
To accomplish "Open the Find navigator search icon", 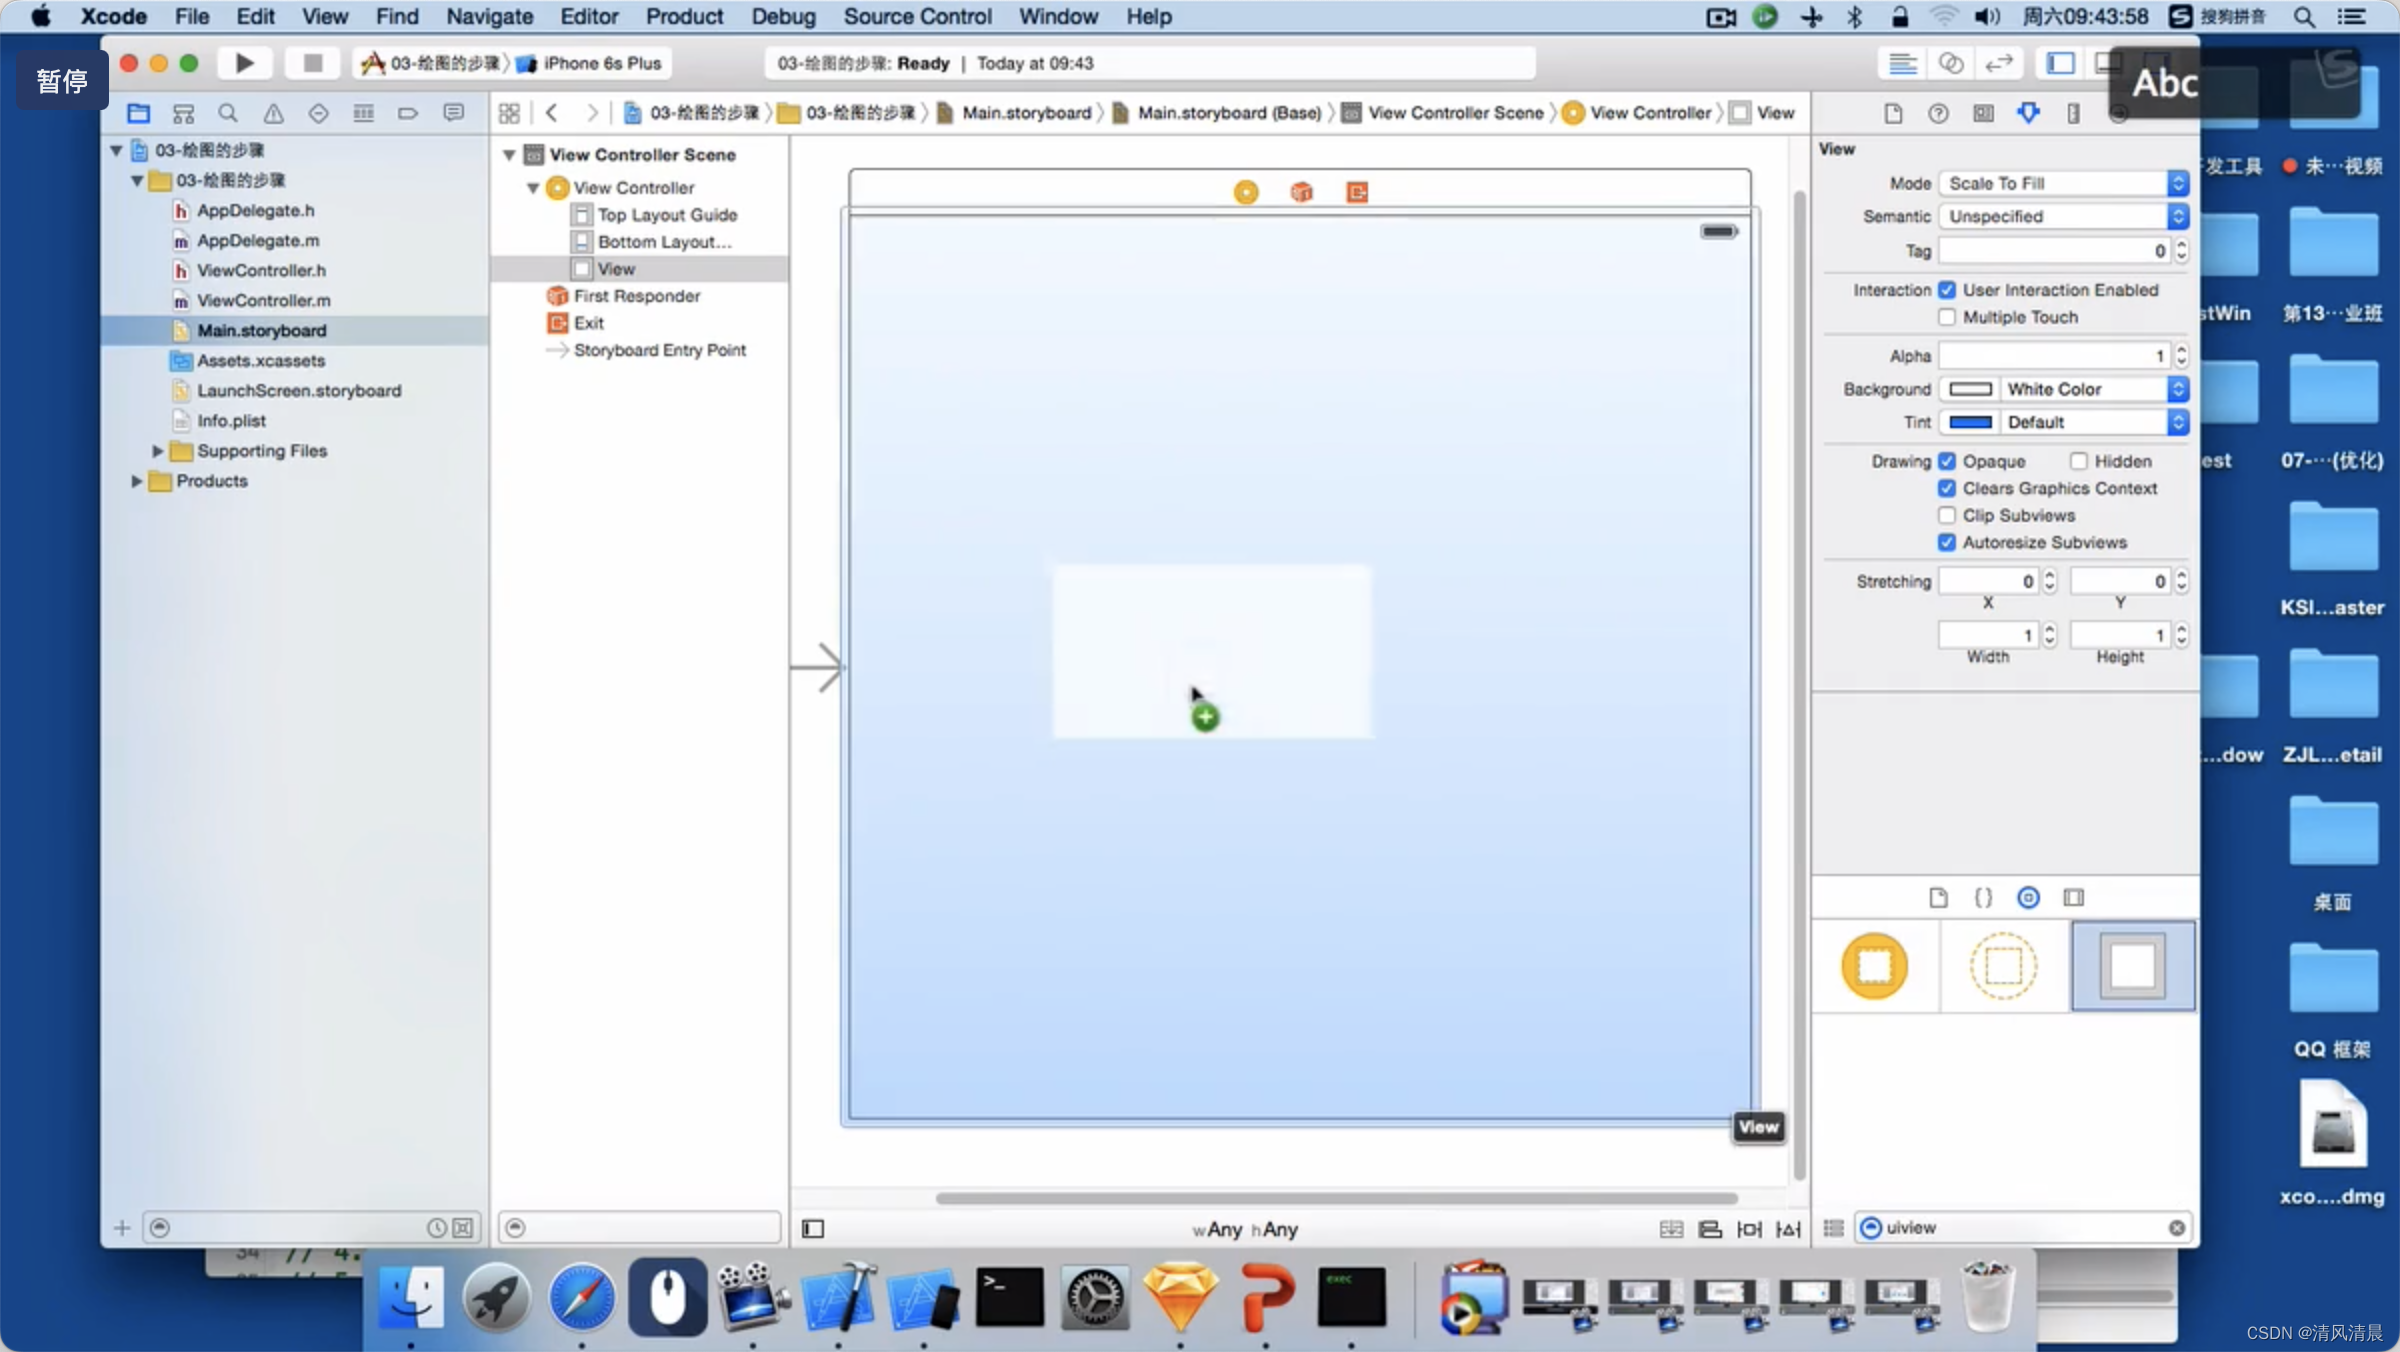I will click(x=228, y=113).
